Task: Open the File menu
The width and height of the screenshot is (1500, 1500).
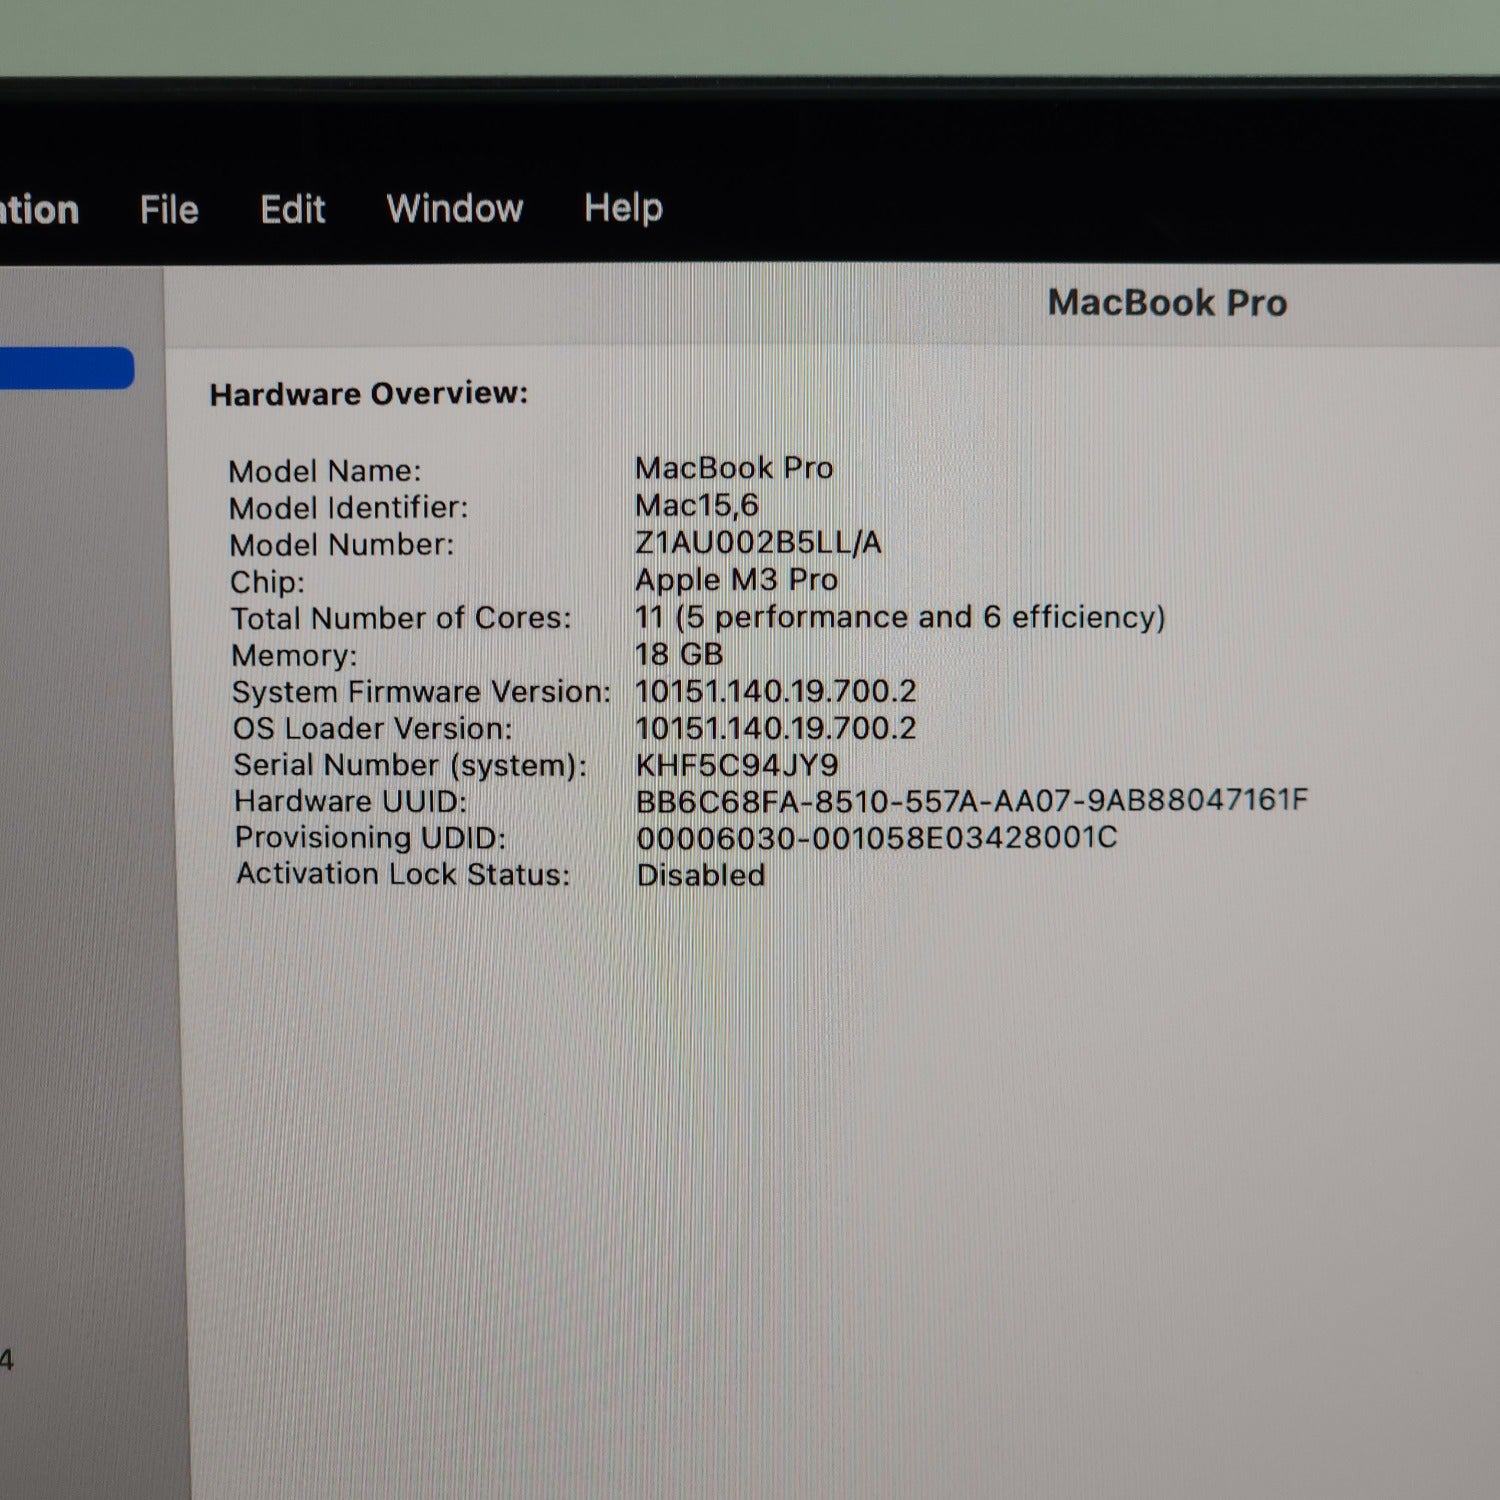Action: tap(168, 209)
